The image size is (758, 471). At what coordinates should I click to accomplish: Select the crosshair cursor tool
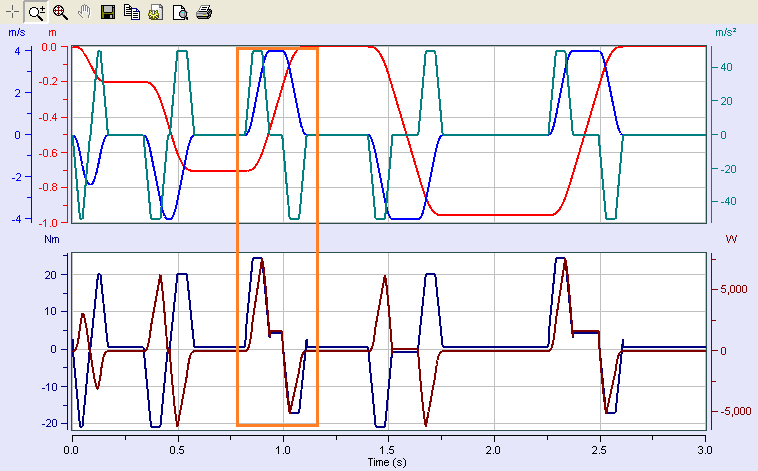[13, 12]
